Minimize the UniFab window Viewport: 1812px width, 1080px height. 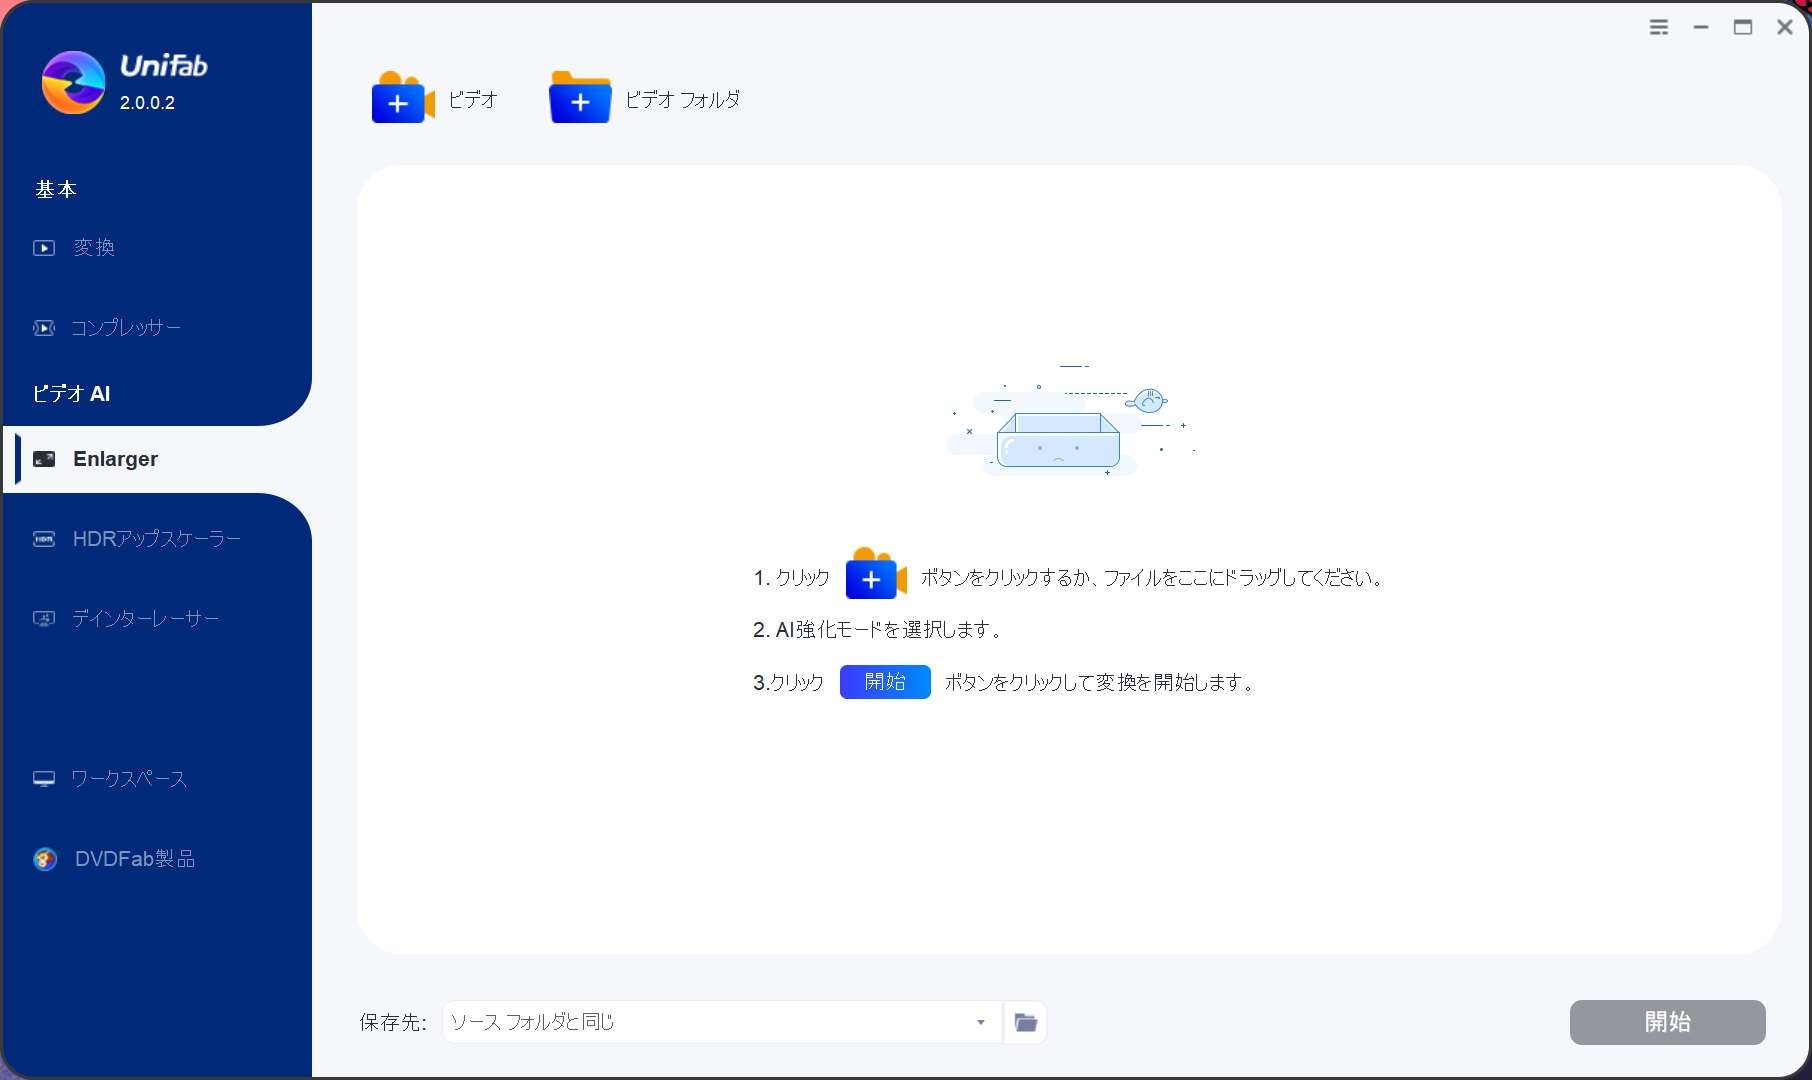pyautogui.click(x=1701, y=27)
